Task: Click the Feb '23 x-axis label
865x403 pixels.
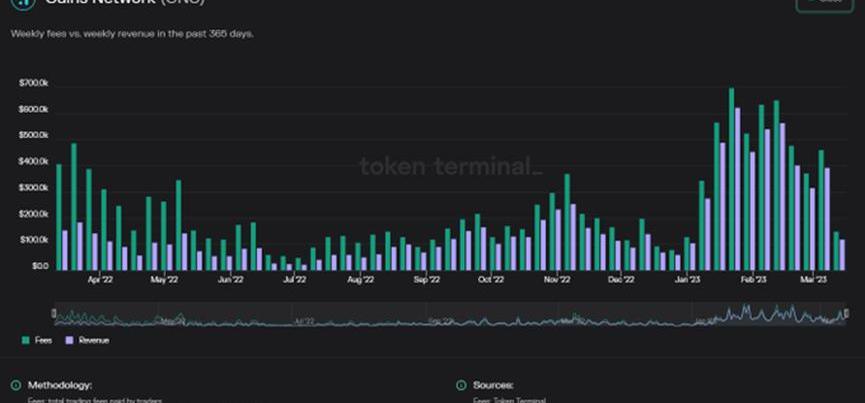Action: pos(752,281)
